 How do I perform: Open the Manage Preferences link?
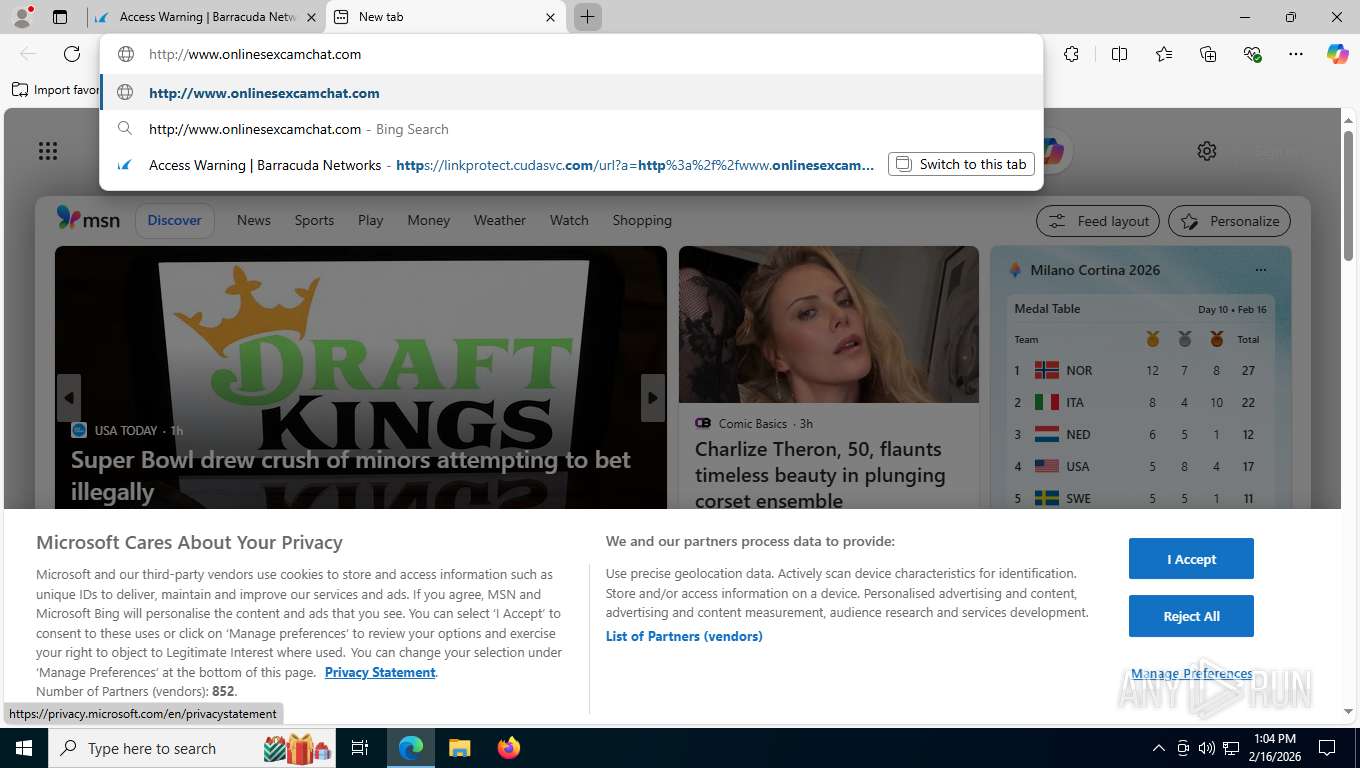[1191, 673]
